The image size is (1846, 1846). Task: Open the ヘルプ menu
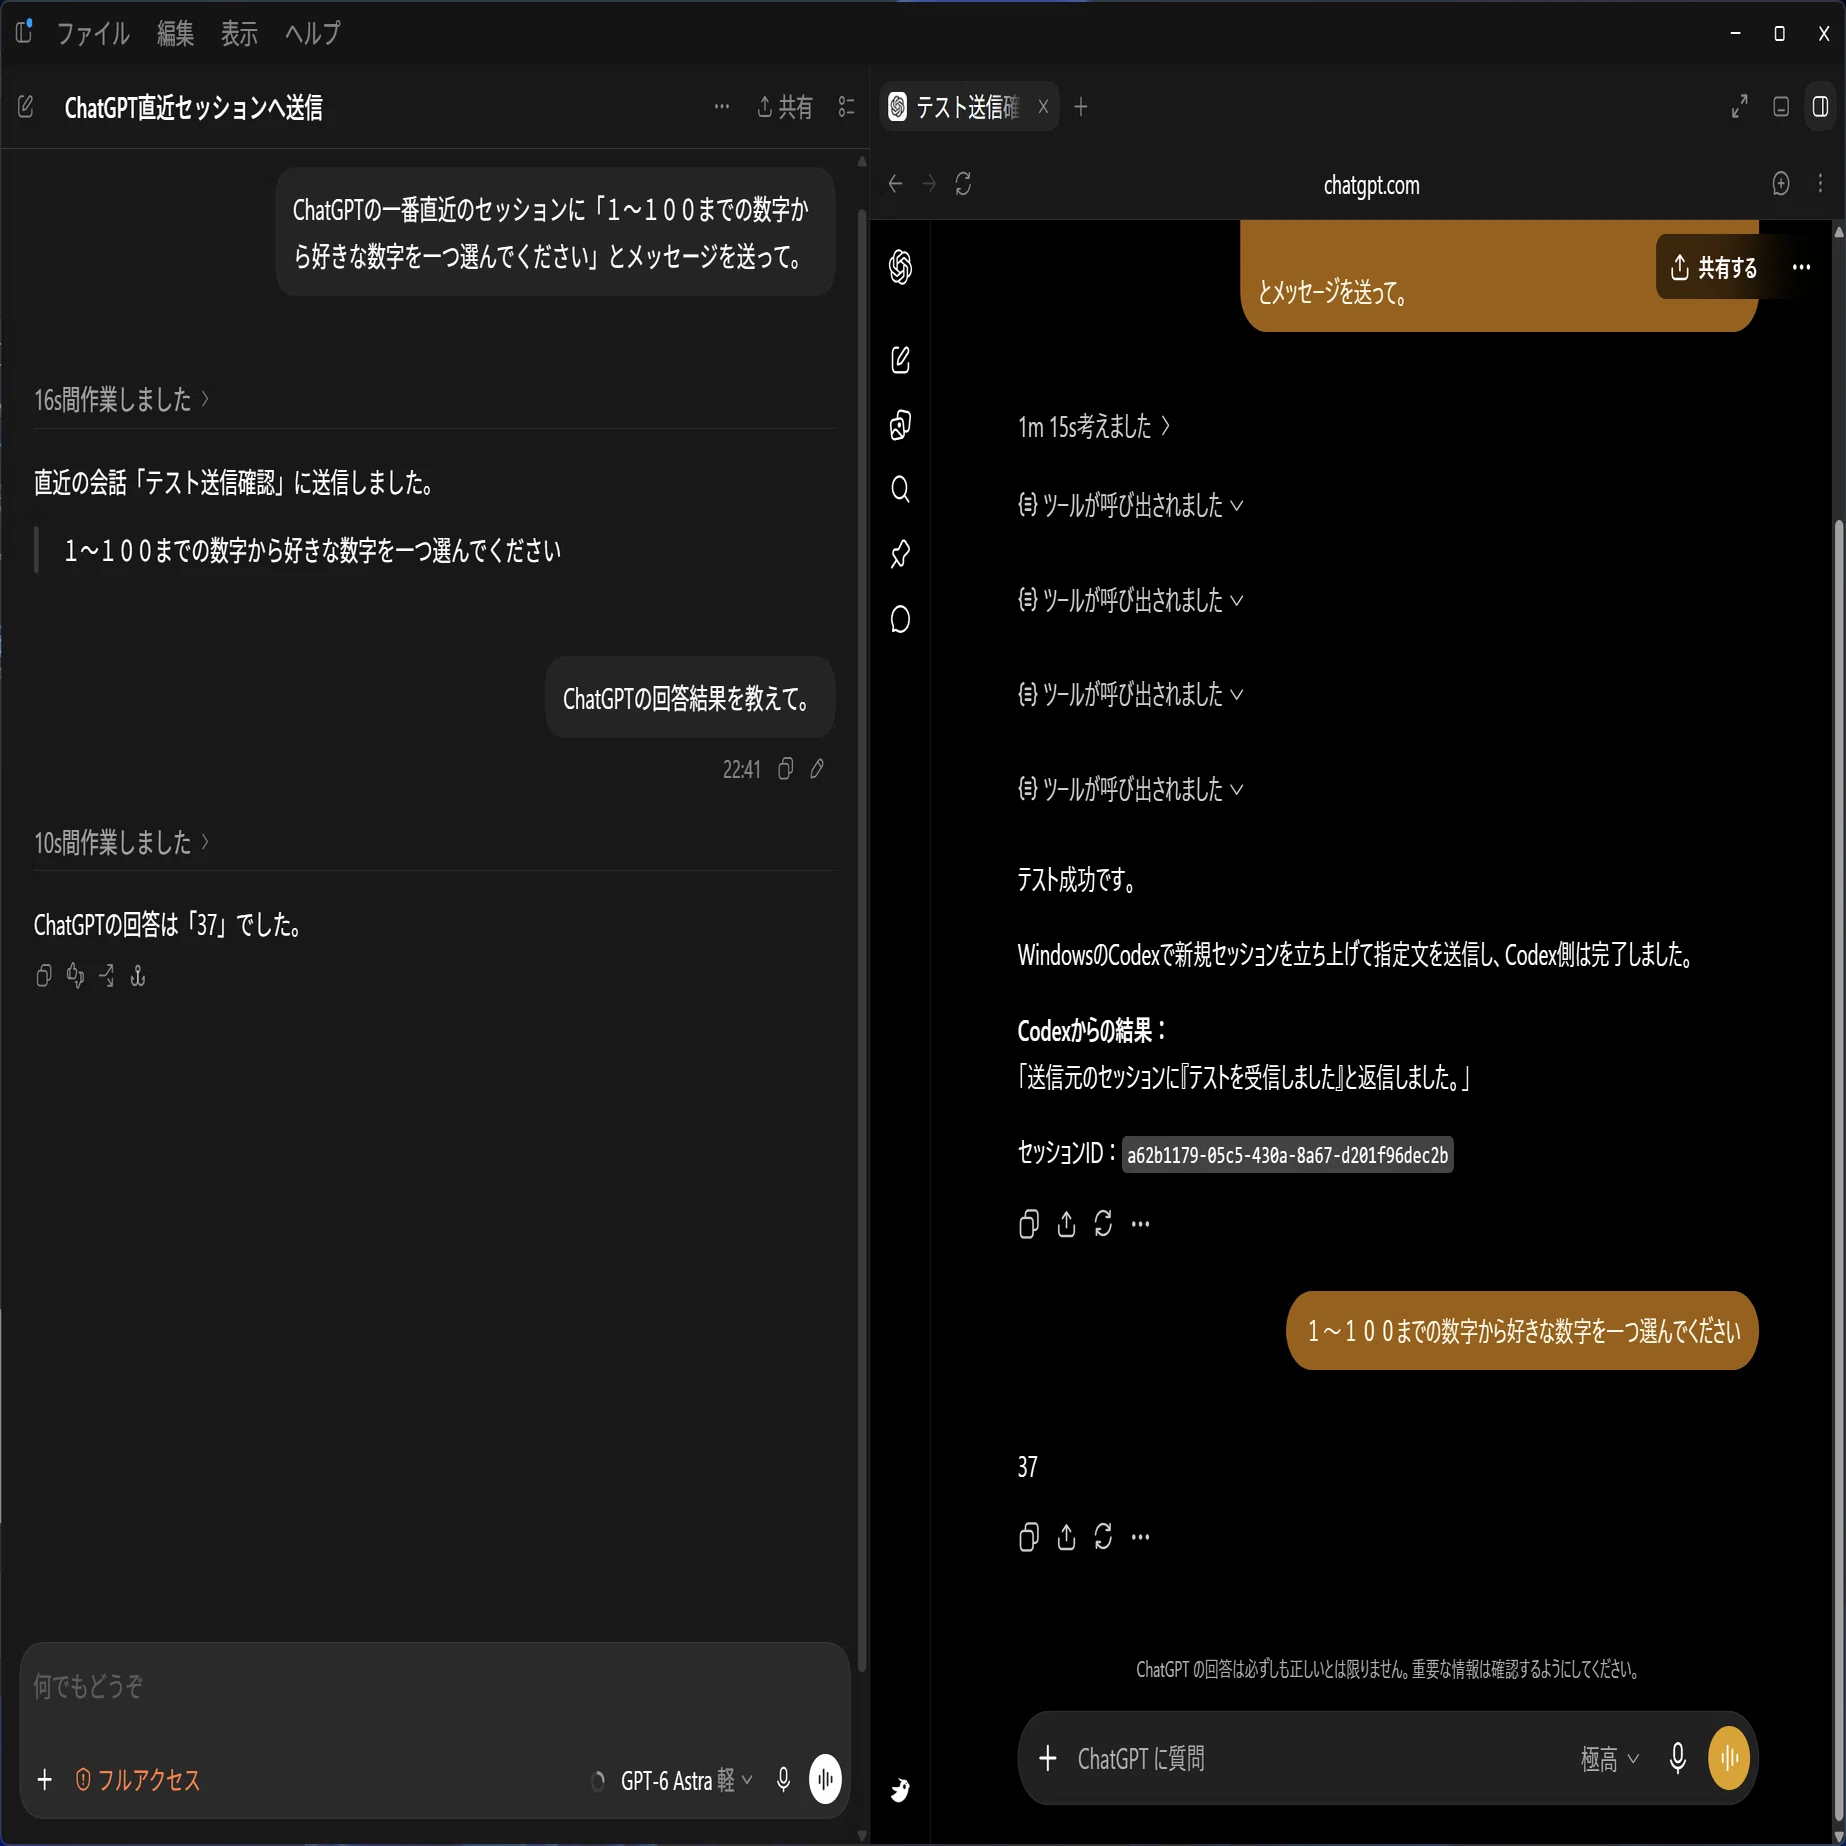(312, 34)
